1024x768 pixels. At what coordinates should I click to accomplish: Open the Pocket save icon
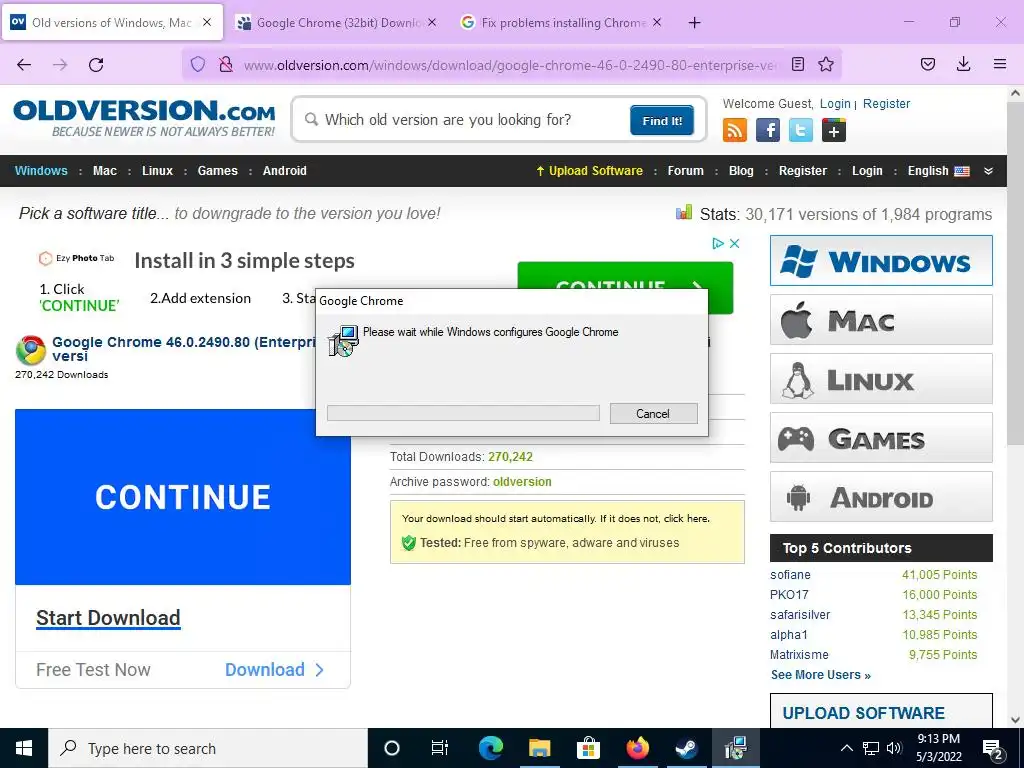tap(927, 64)
